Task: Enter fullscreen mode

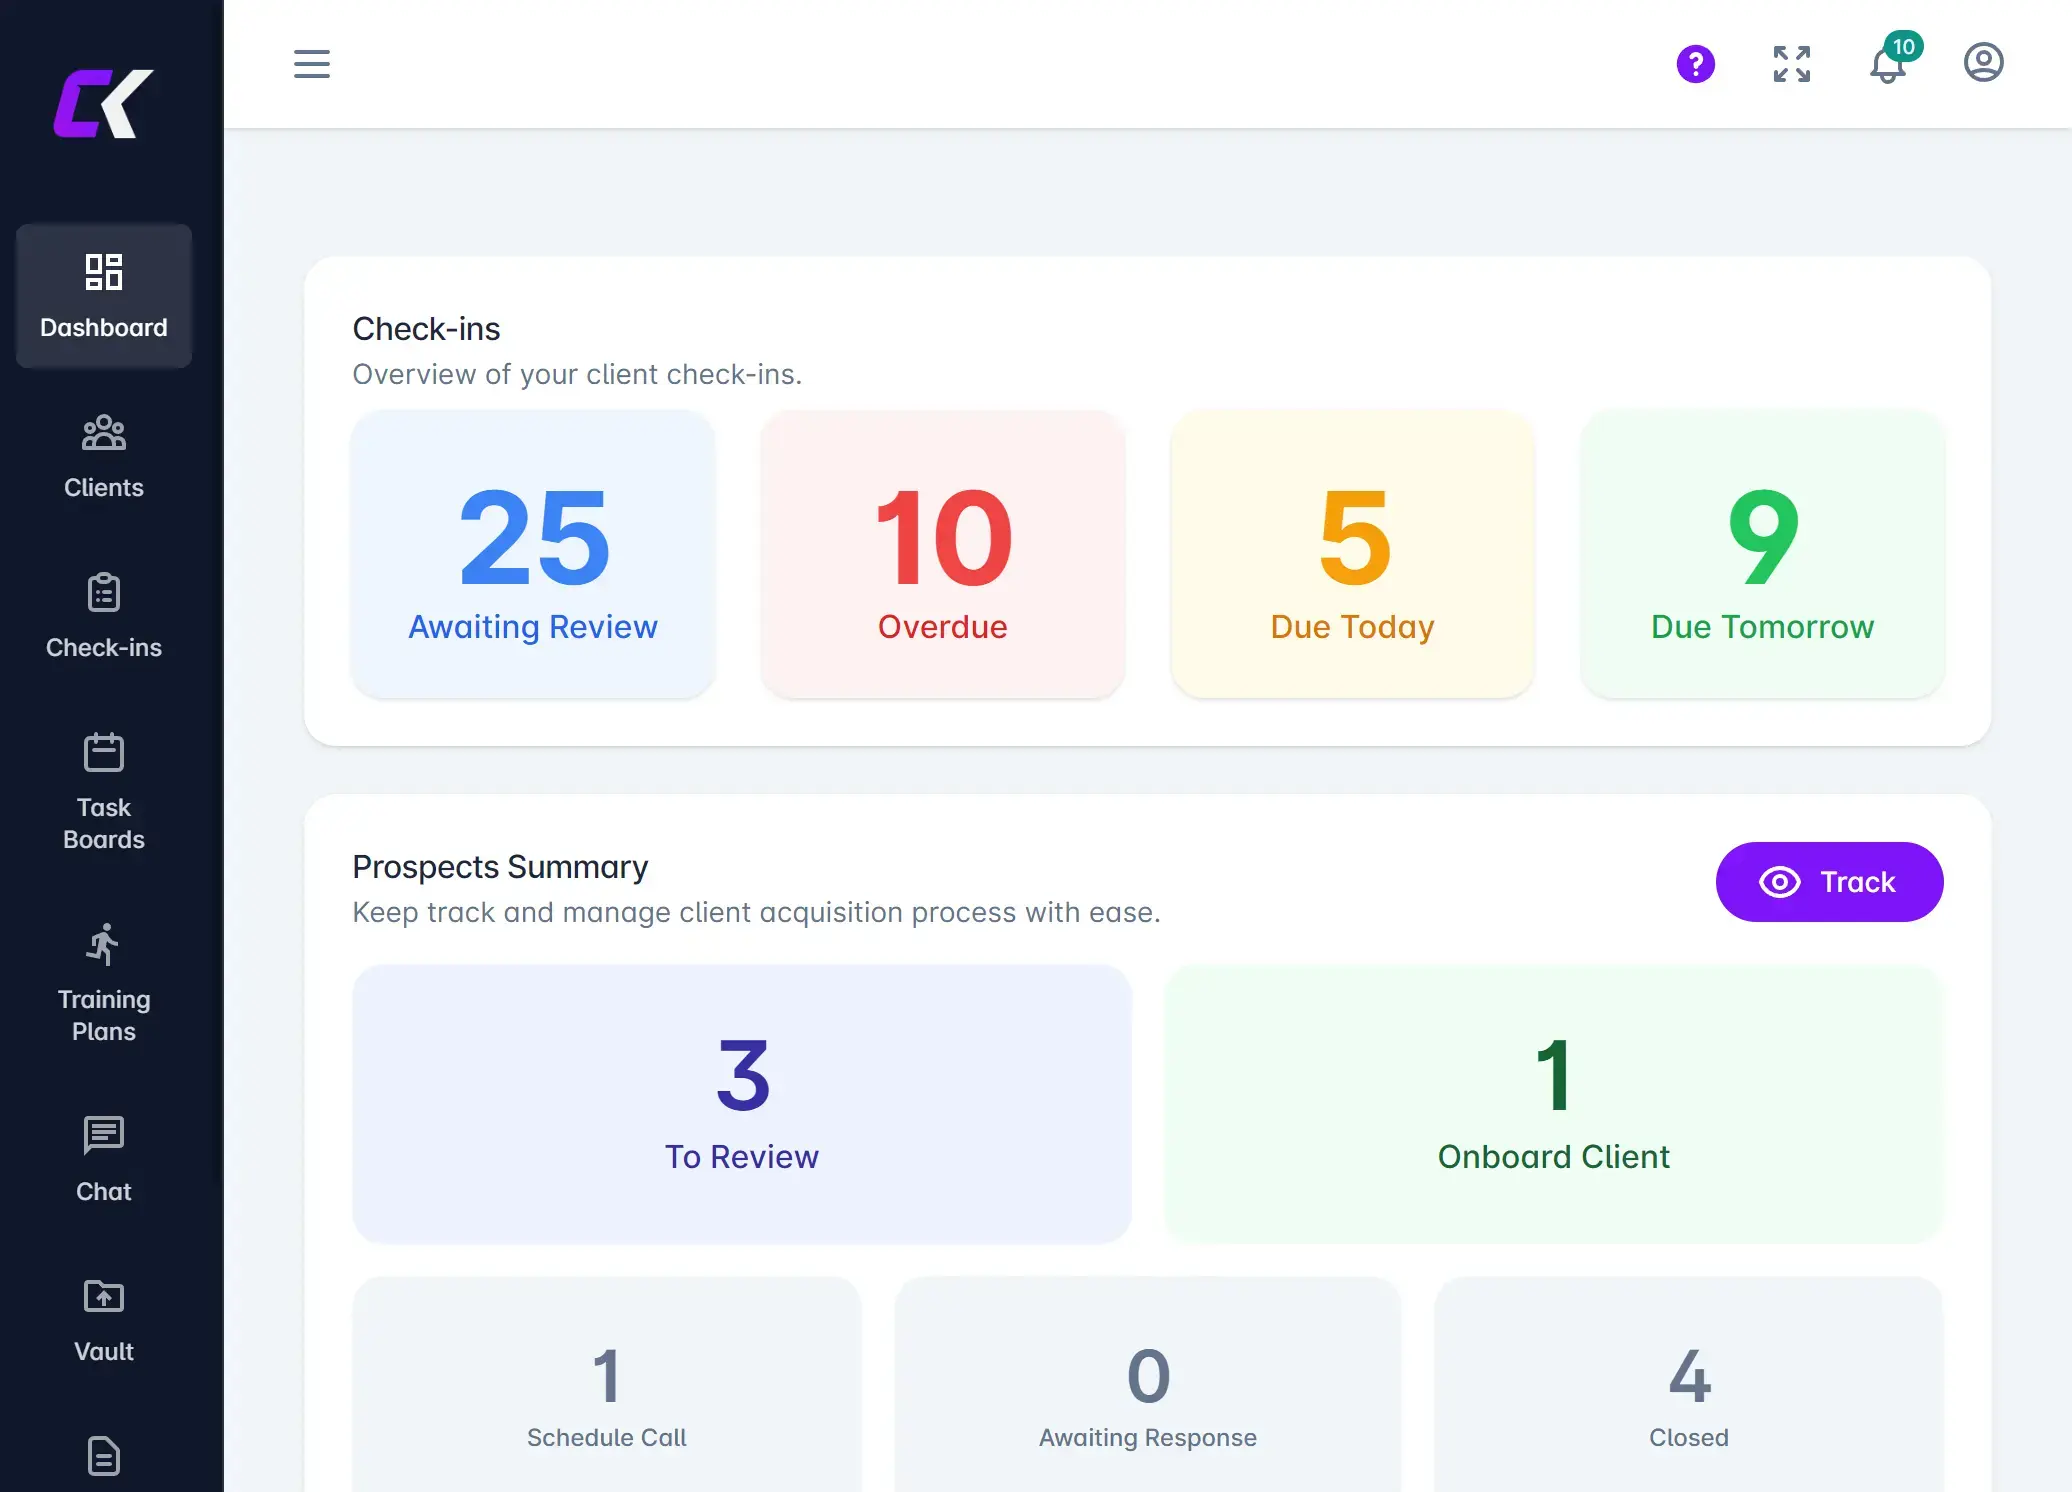Action: pos(1791,63)
